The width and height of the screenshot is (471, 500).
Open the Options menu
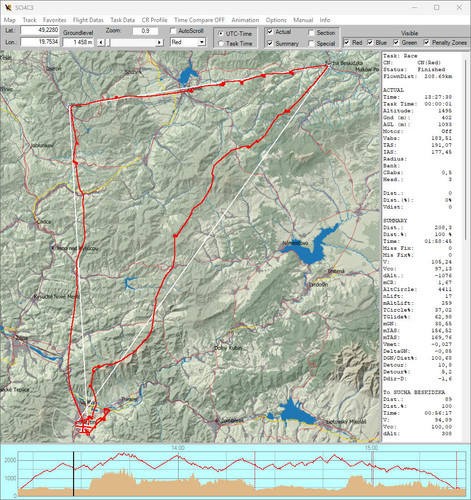pos(276,20)
